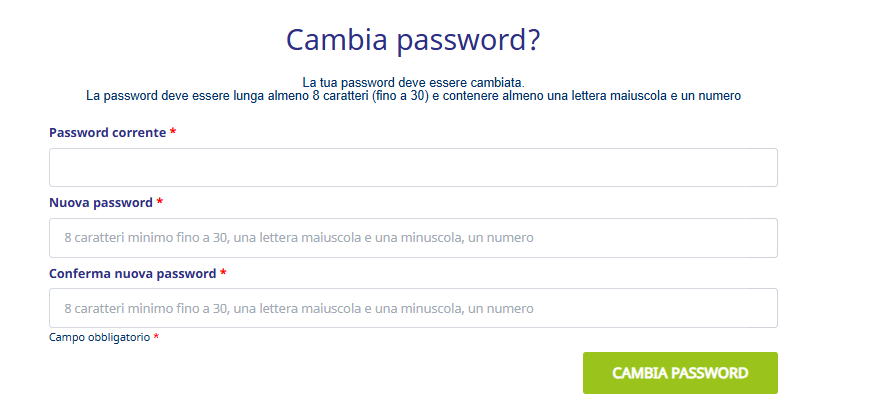Click red asterisk beside Password corrente
Image resolution: width=885 pixels, height=419 pixels.
click(173, 133)
